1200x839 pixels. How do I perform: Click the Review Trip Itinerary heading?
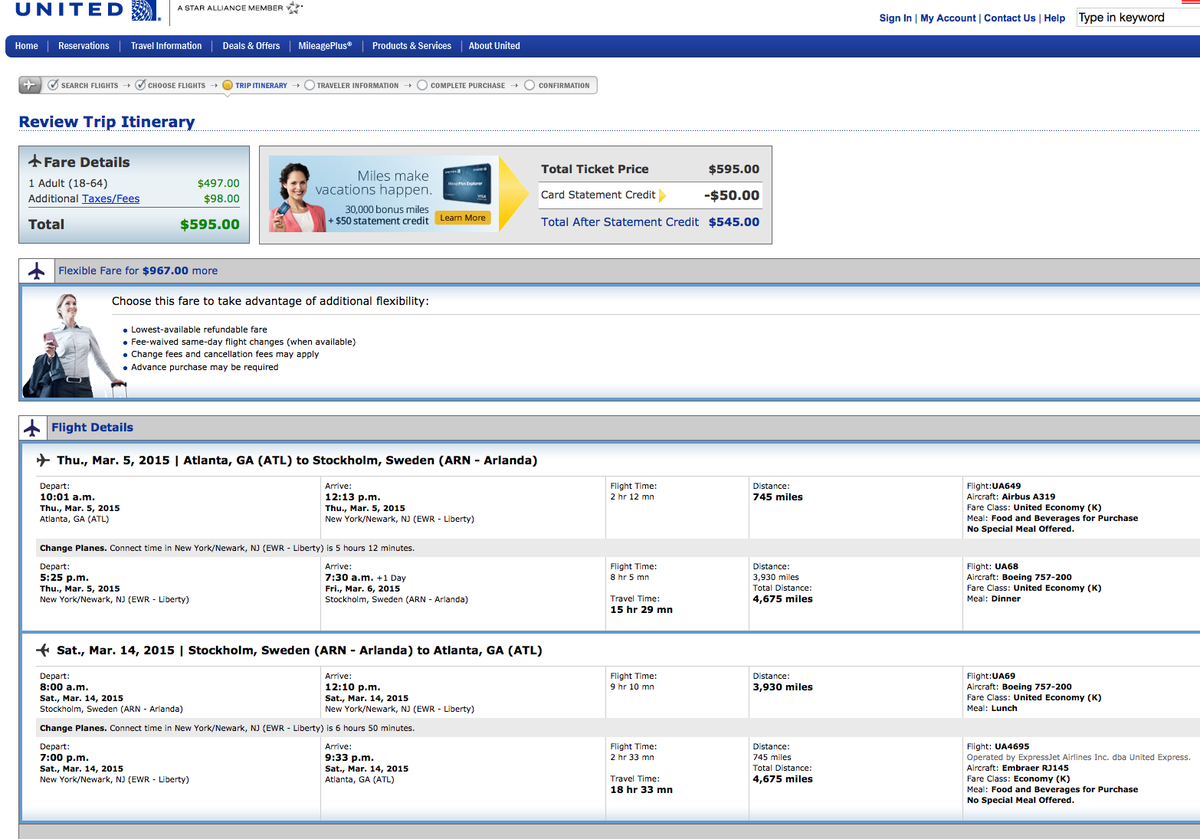tap(107, 122)
